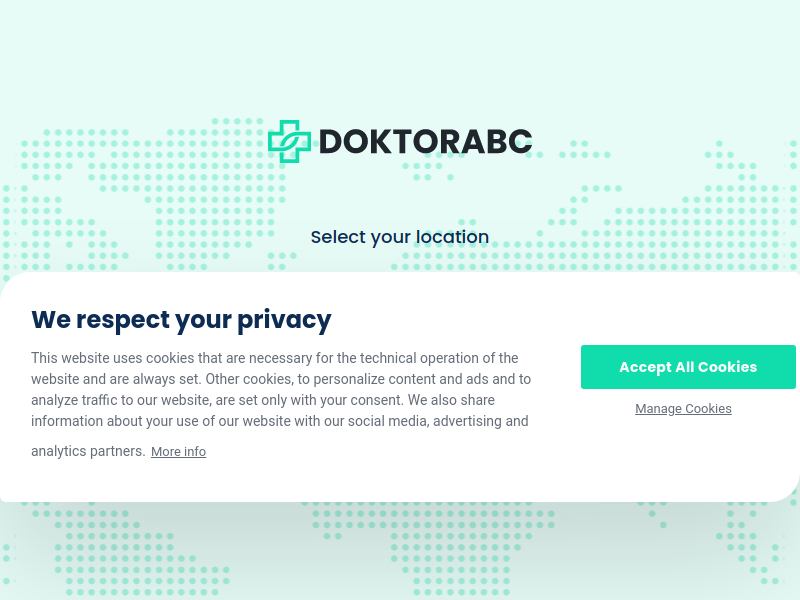The height and width of the screenshot is (600, 800).
Task: Click the DOKTORABC wordmark text
Action: point(426,141)
